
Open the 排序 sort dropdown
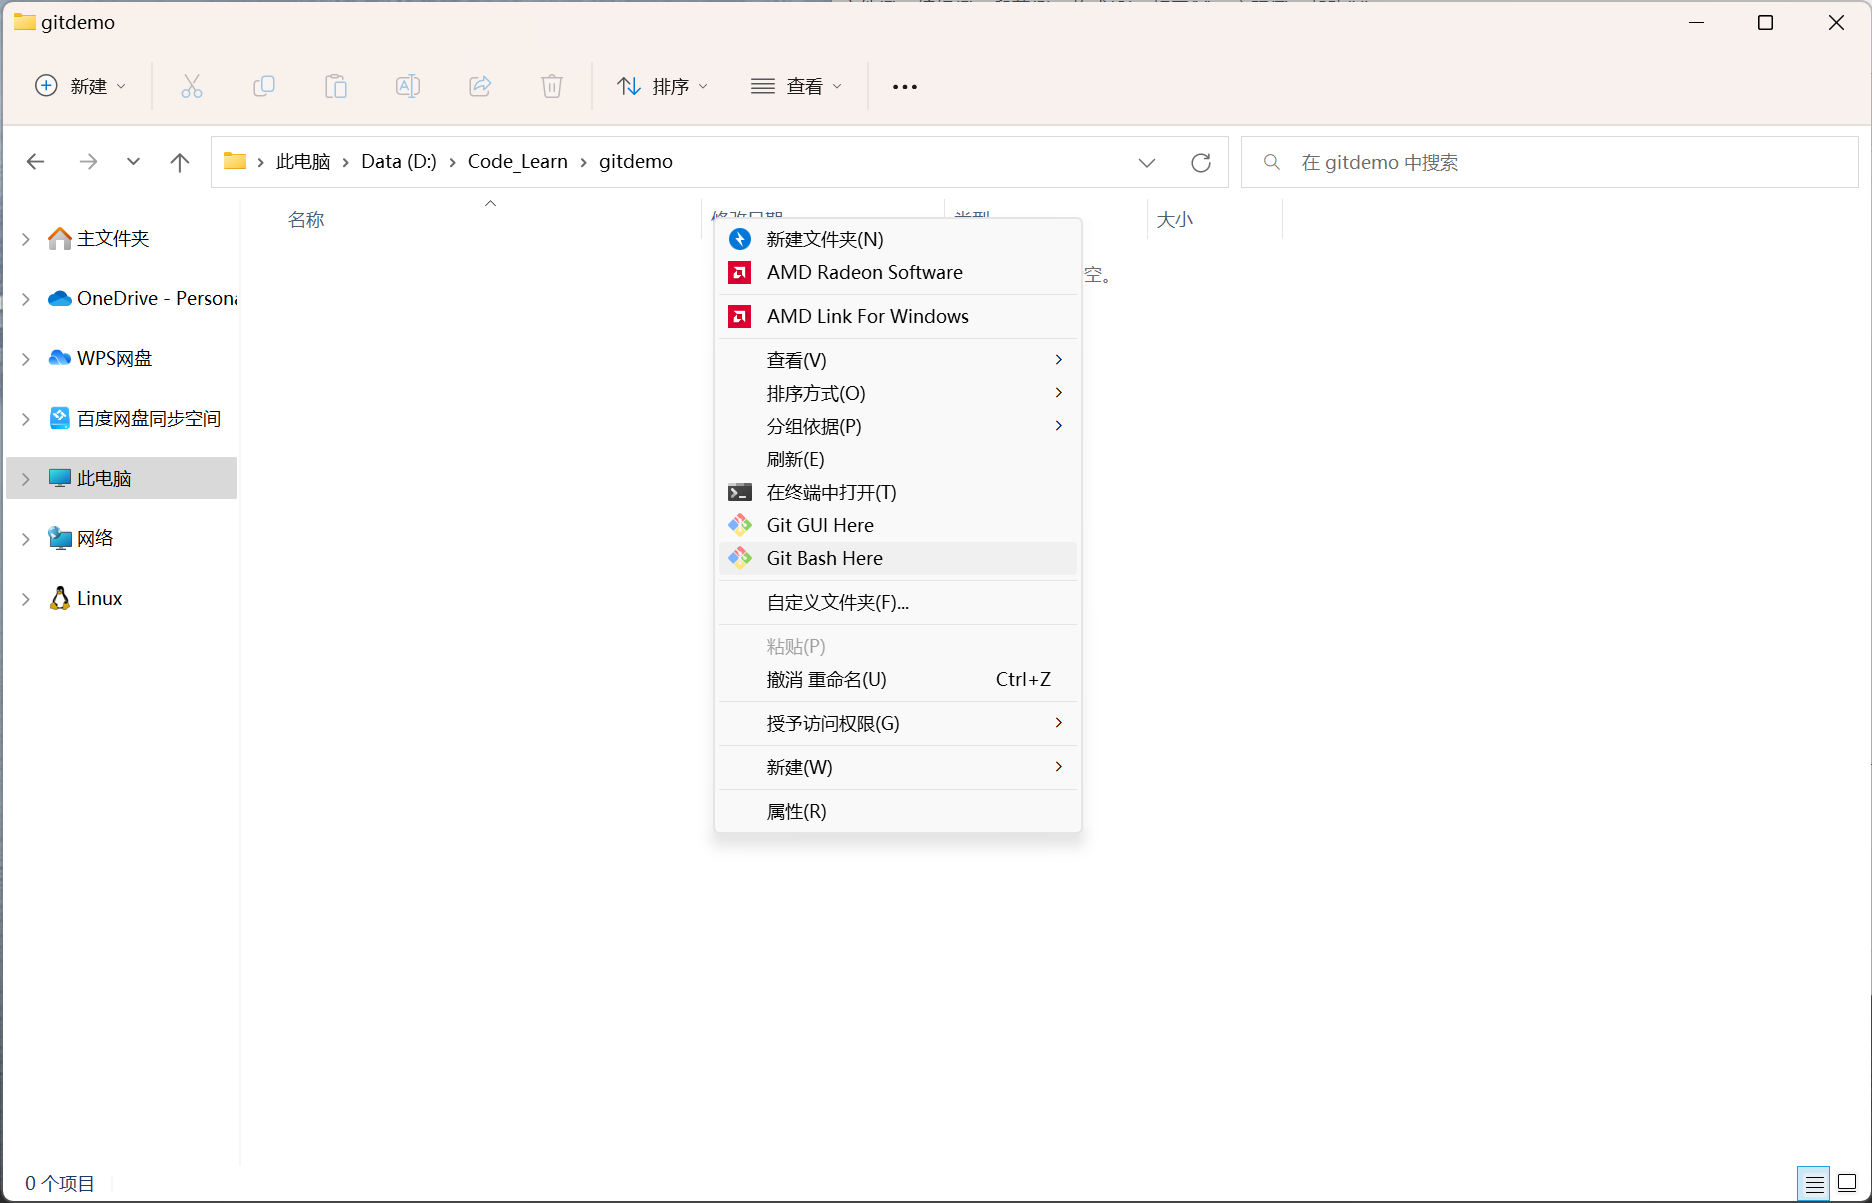pyautogui.click(x=662, y=86)
